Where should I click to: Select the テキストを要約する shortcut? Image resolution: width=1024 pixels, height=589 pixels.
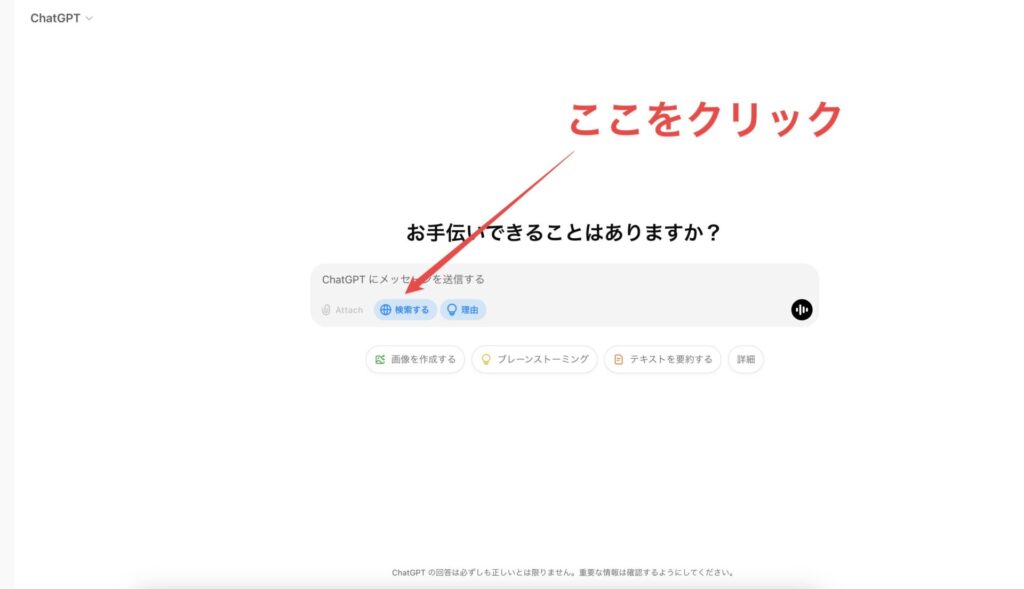[662, 359]
